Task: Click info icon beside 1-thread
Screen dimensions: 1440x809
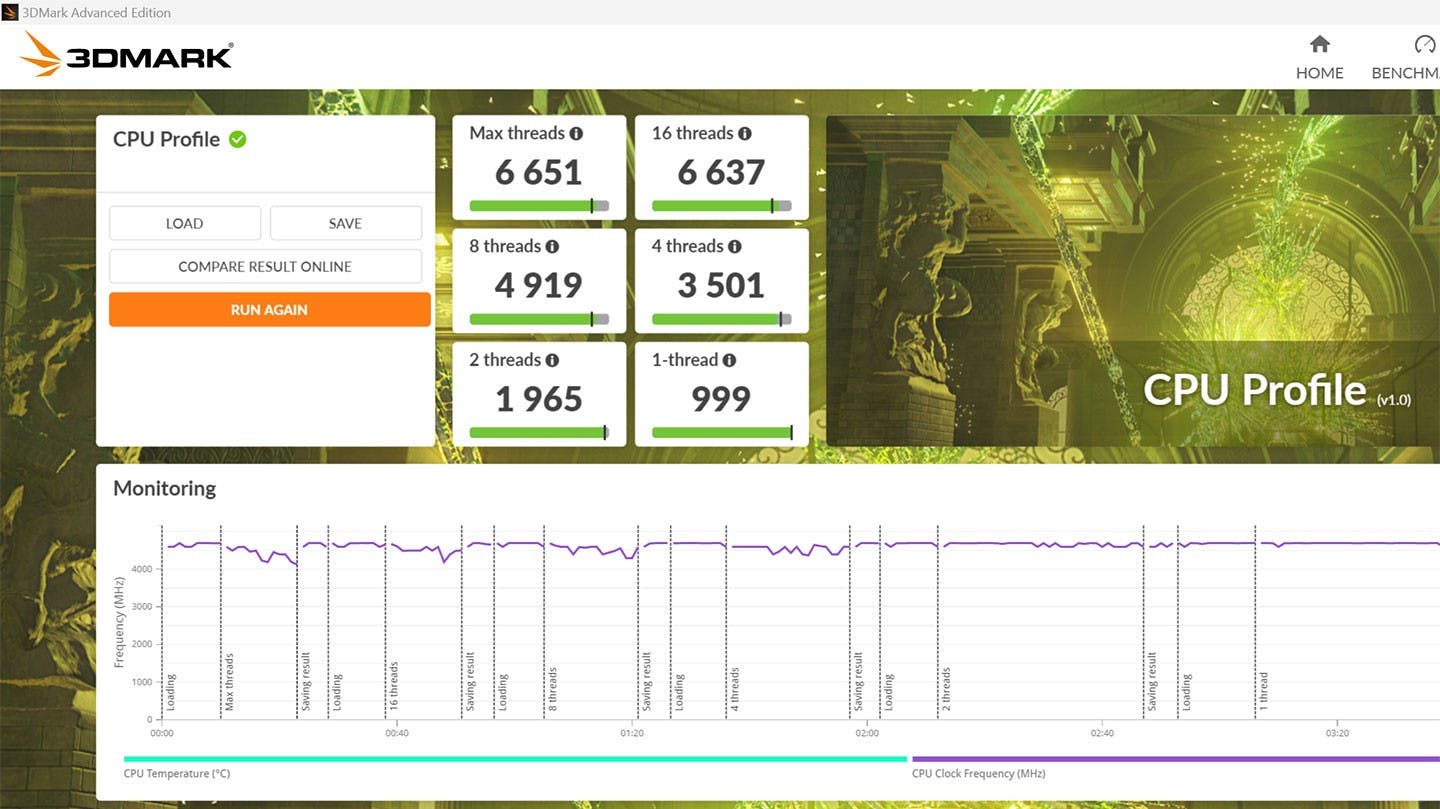Action: tap(729, 360)
